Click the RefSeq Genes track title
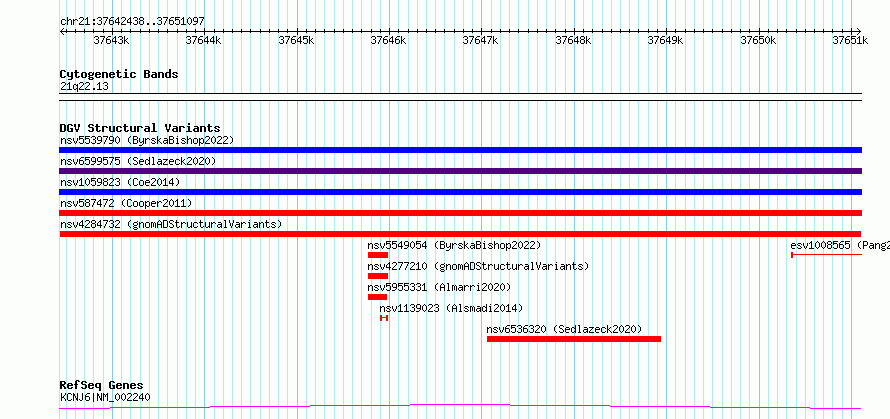 102,386
